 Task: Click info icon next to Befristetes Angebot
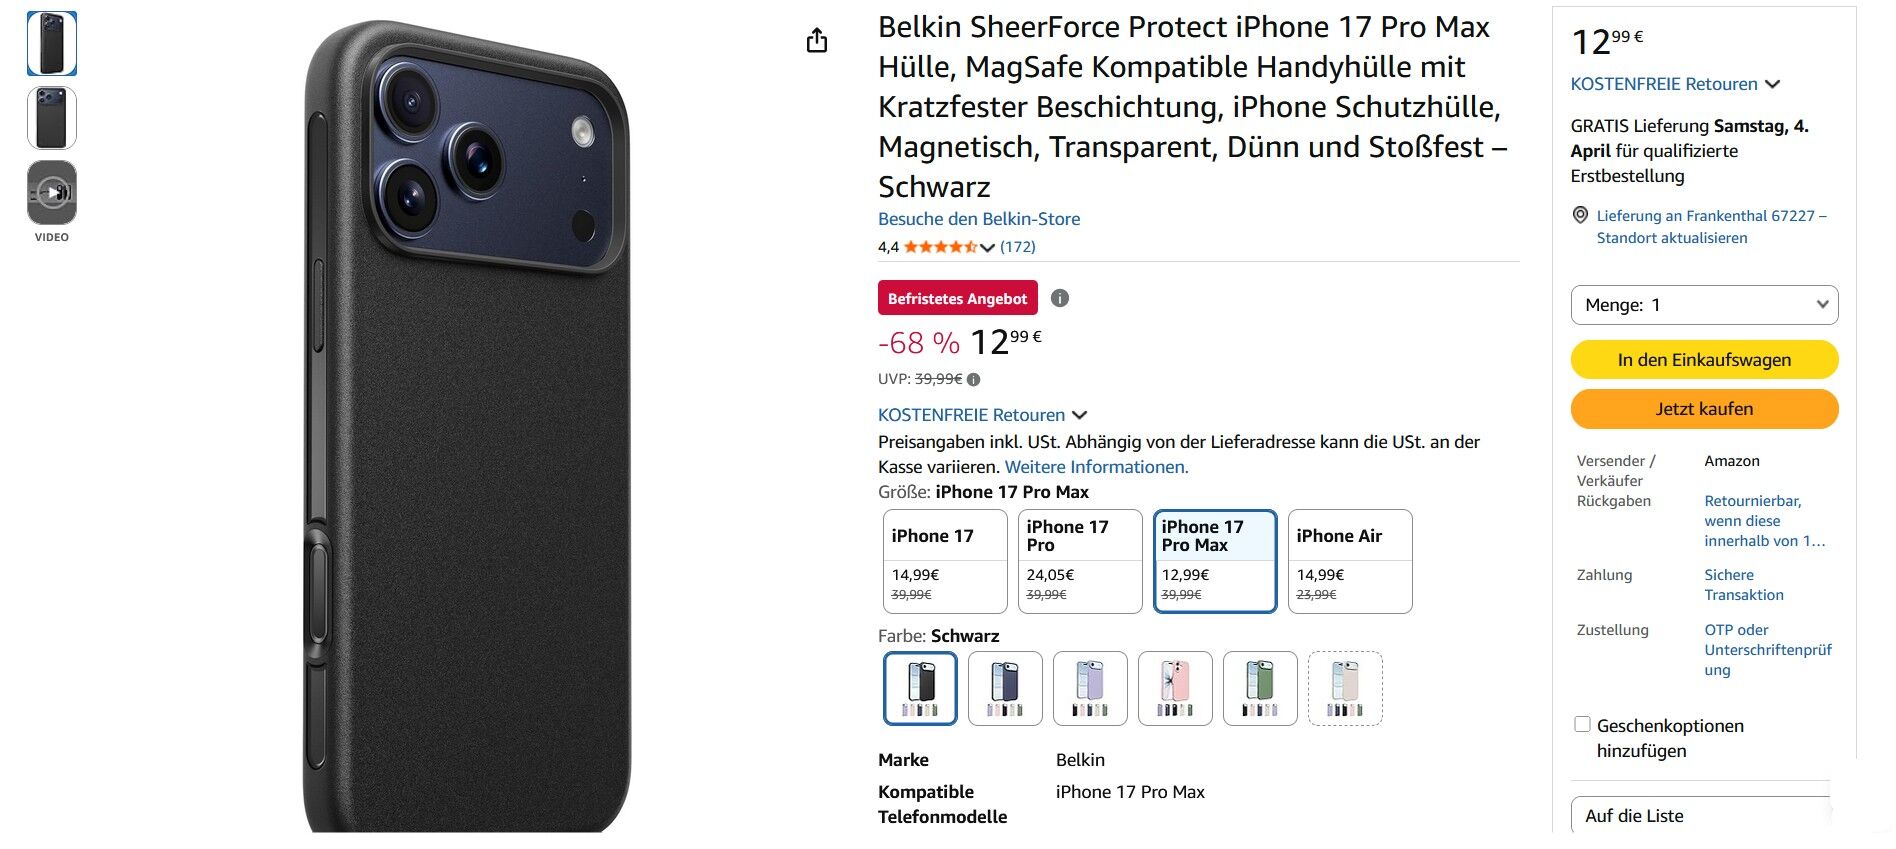(x=1060, y=298)
